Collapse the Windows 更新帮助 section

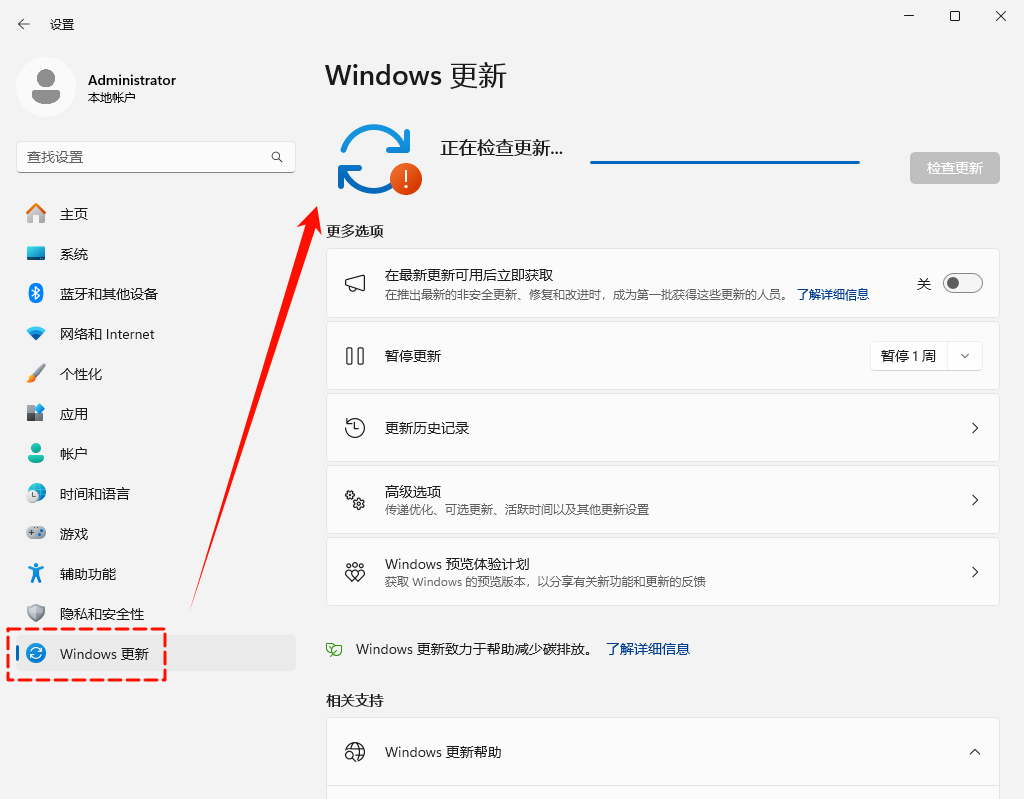click(x=975, y=751)
